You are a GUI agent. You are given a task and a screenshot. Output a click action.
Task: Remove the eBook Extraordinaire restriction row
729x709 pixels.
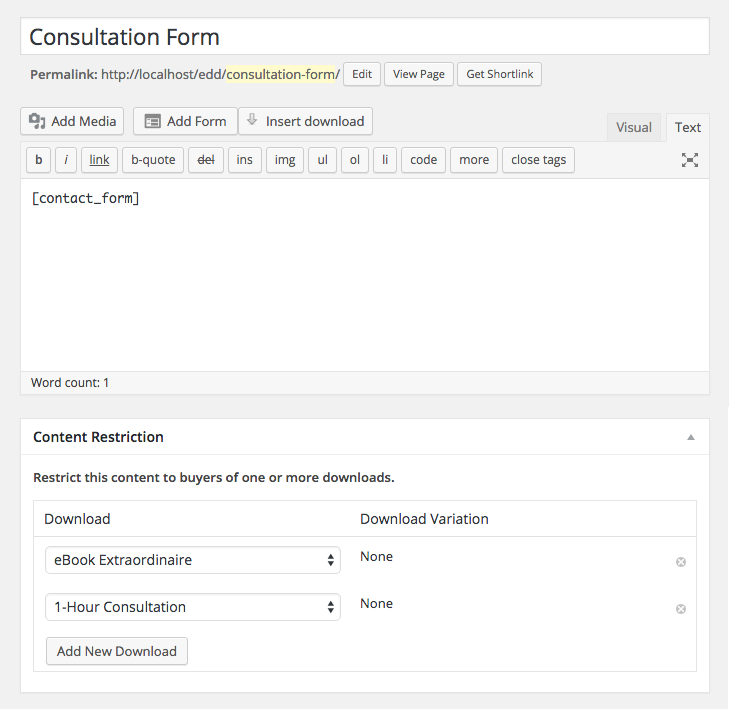(x=681, y=562)
